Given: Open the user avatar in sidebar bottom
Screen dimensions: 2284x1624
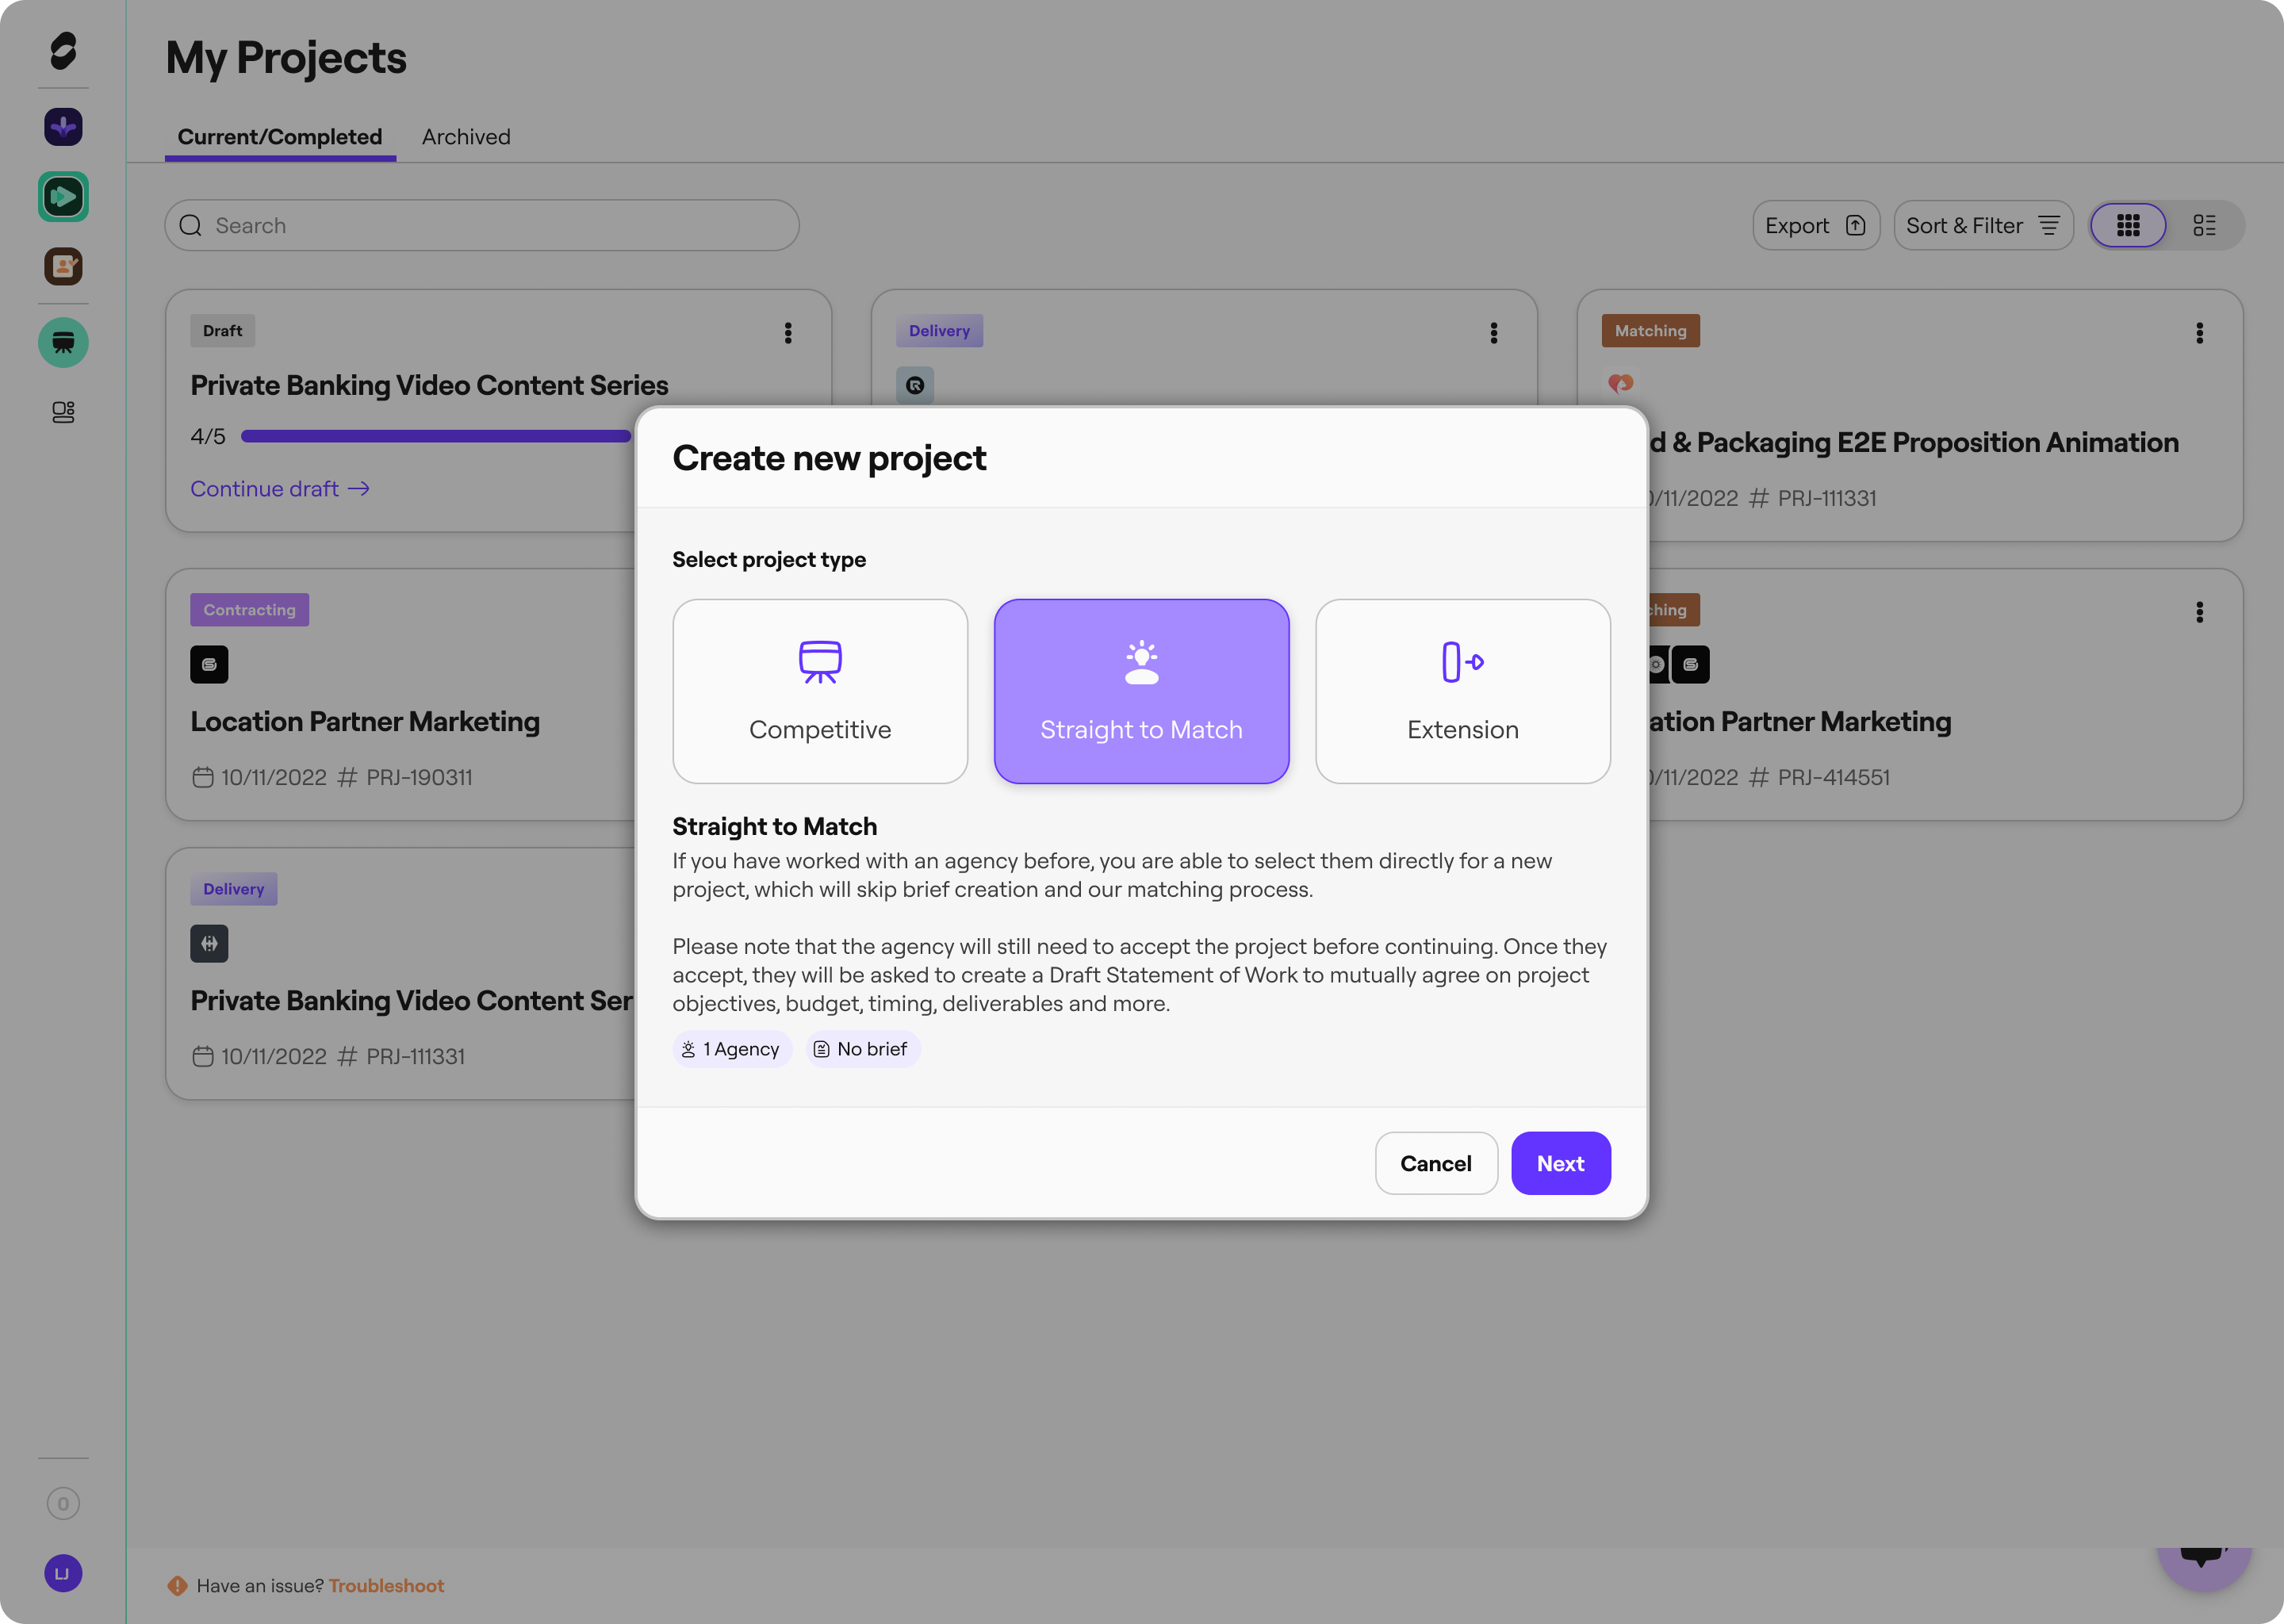Looking at the screenshot, I should point(63,1573).
